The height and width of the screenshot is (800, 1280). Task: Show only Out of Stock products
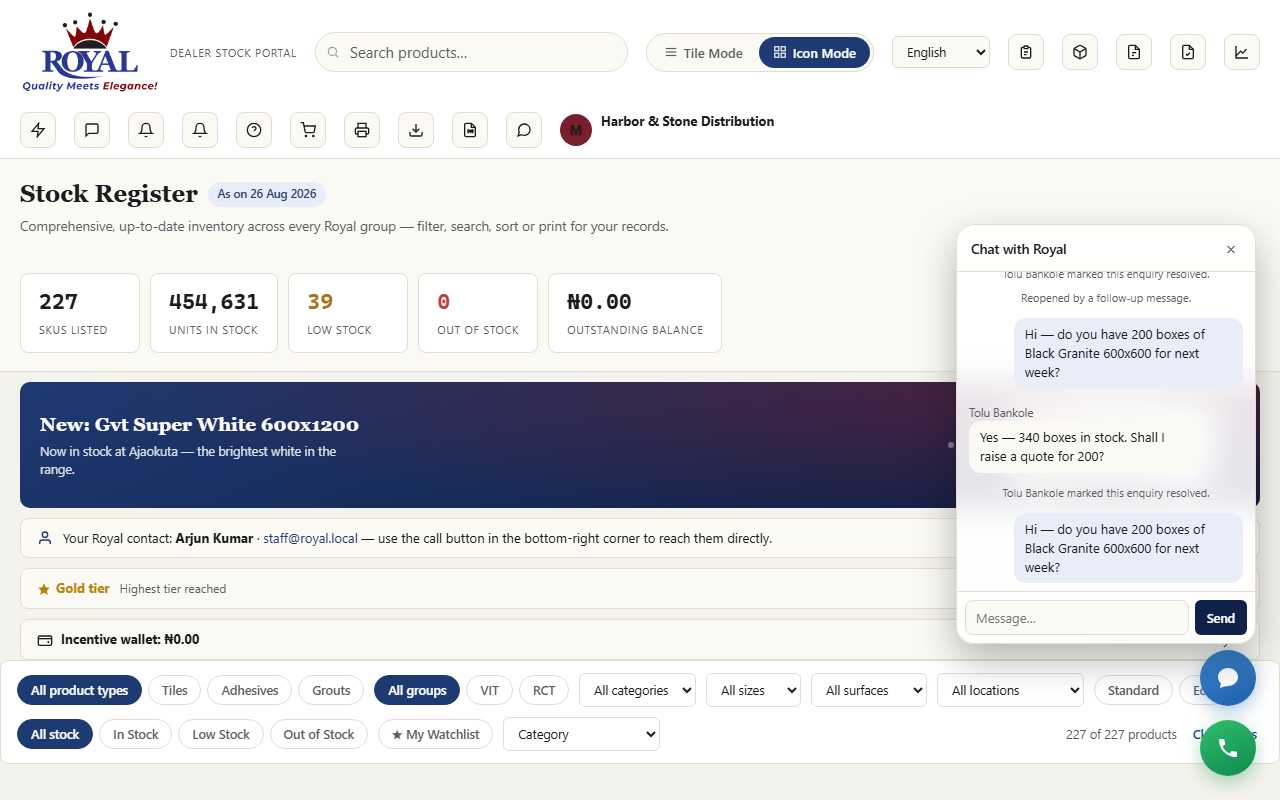(319, 734)
